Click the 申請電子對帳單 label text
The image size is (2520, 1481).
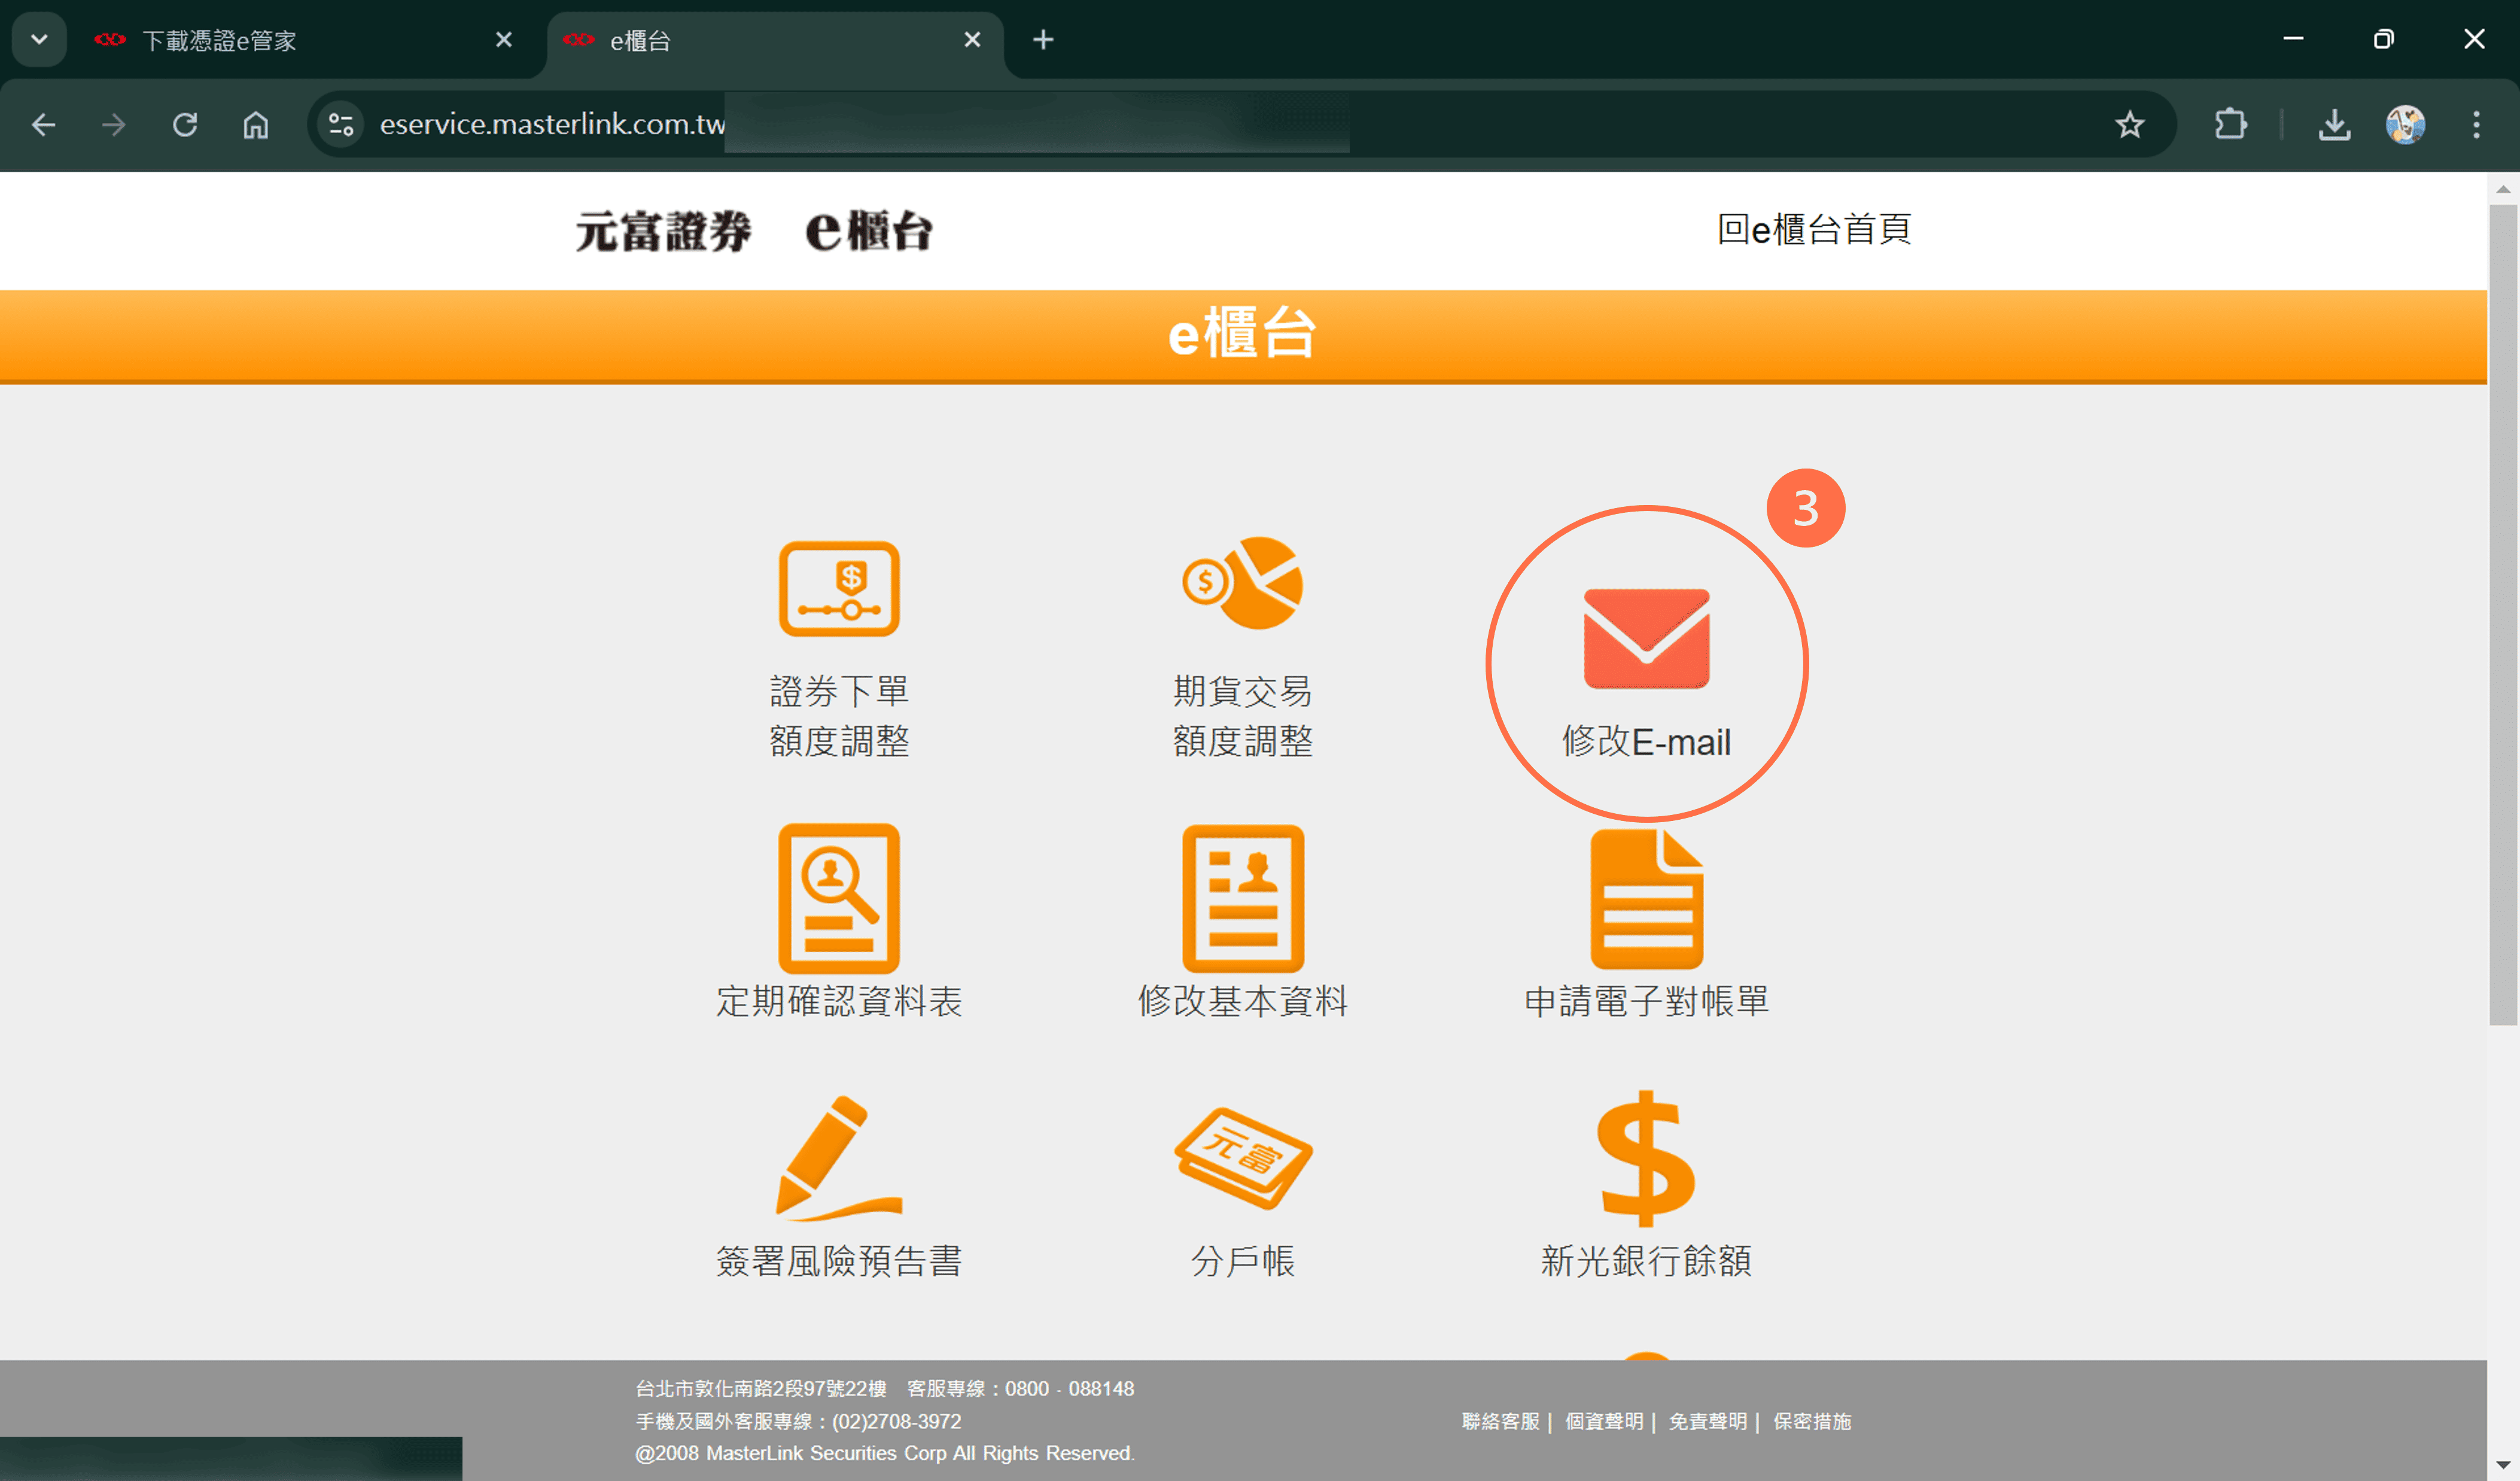[1647, 1001]
